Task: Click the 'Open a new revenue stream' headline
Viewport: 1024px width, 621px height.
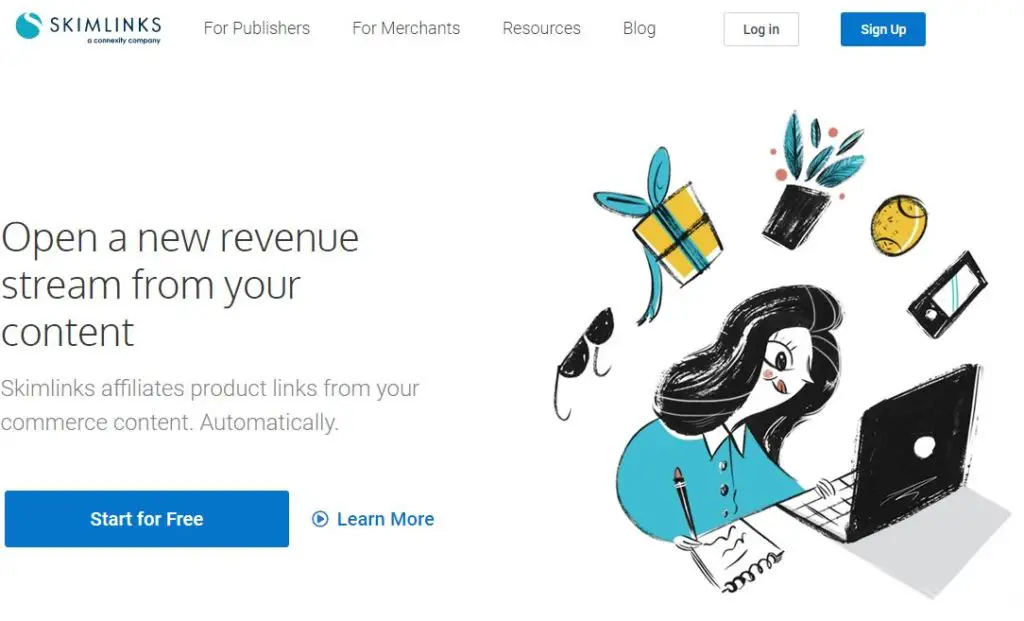Action: (x=180, y=285)
